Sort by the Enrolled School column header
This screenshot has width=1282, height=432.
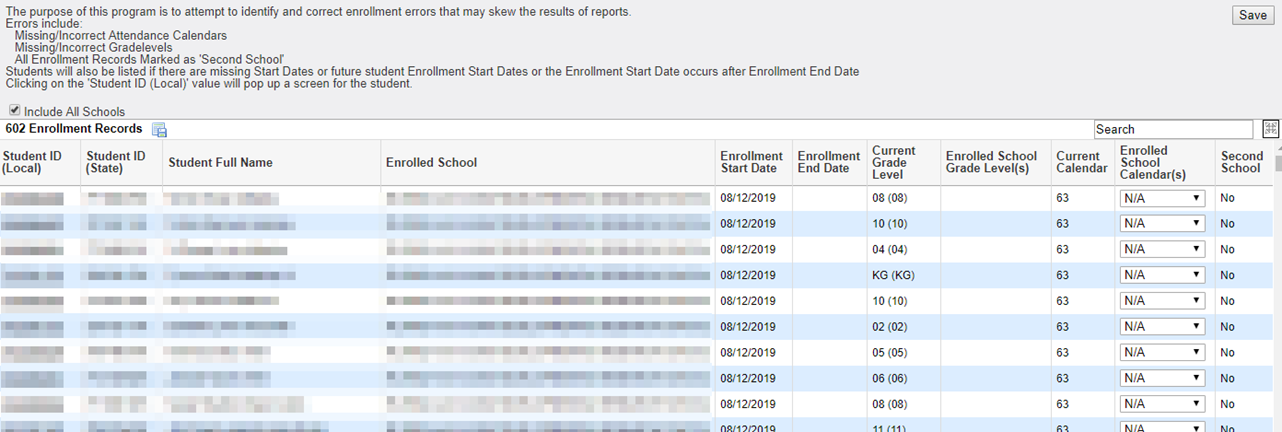pos(431,163)
